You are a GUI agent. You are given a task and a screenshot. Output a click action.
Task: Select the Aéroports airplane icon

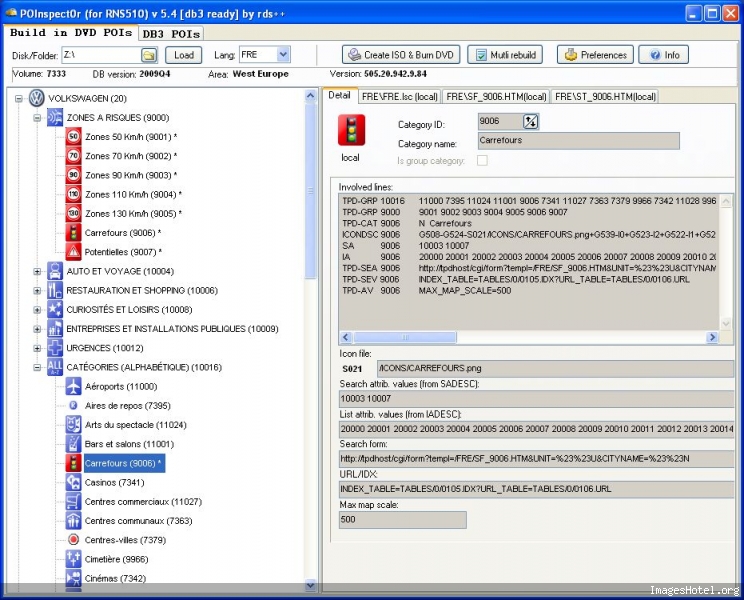click(73, 387)
